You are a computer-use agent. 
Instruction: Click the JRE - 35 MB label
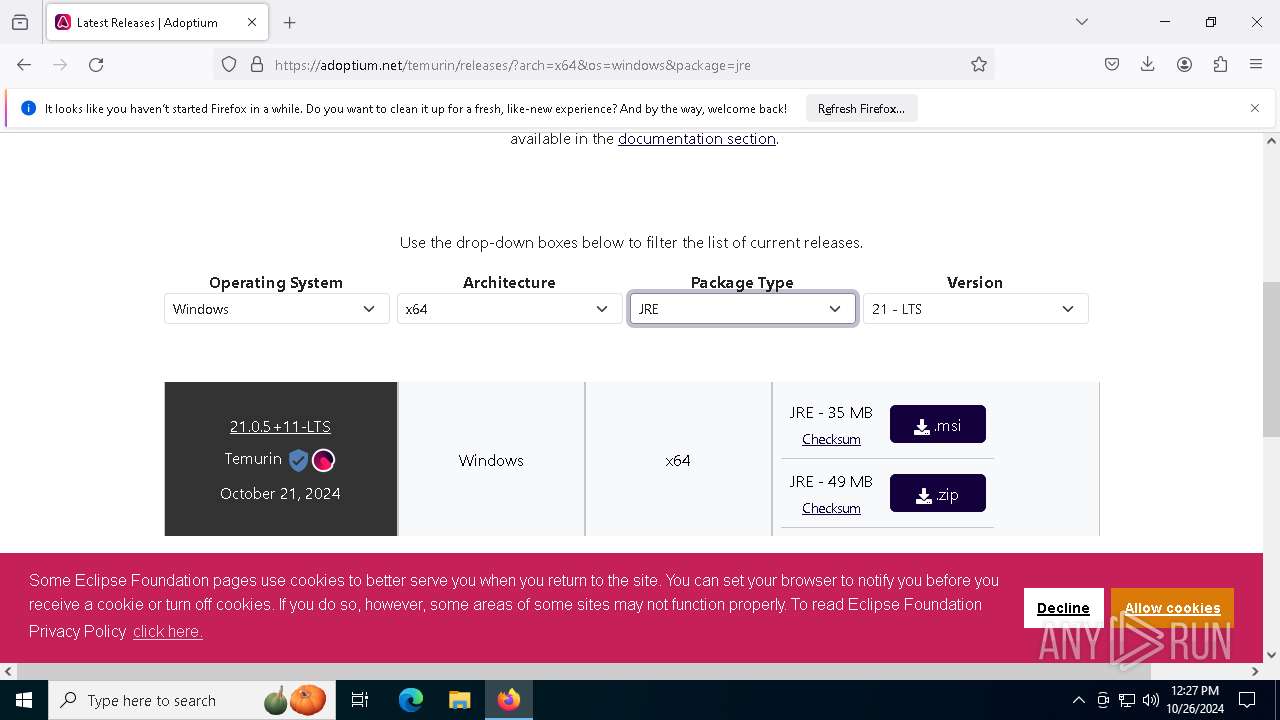[831, 413]
